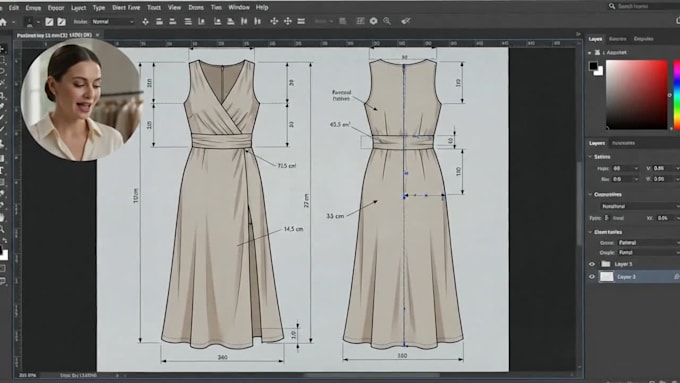
Task: Click the distribute horizontally icon
Action: click(244, 21)
